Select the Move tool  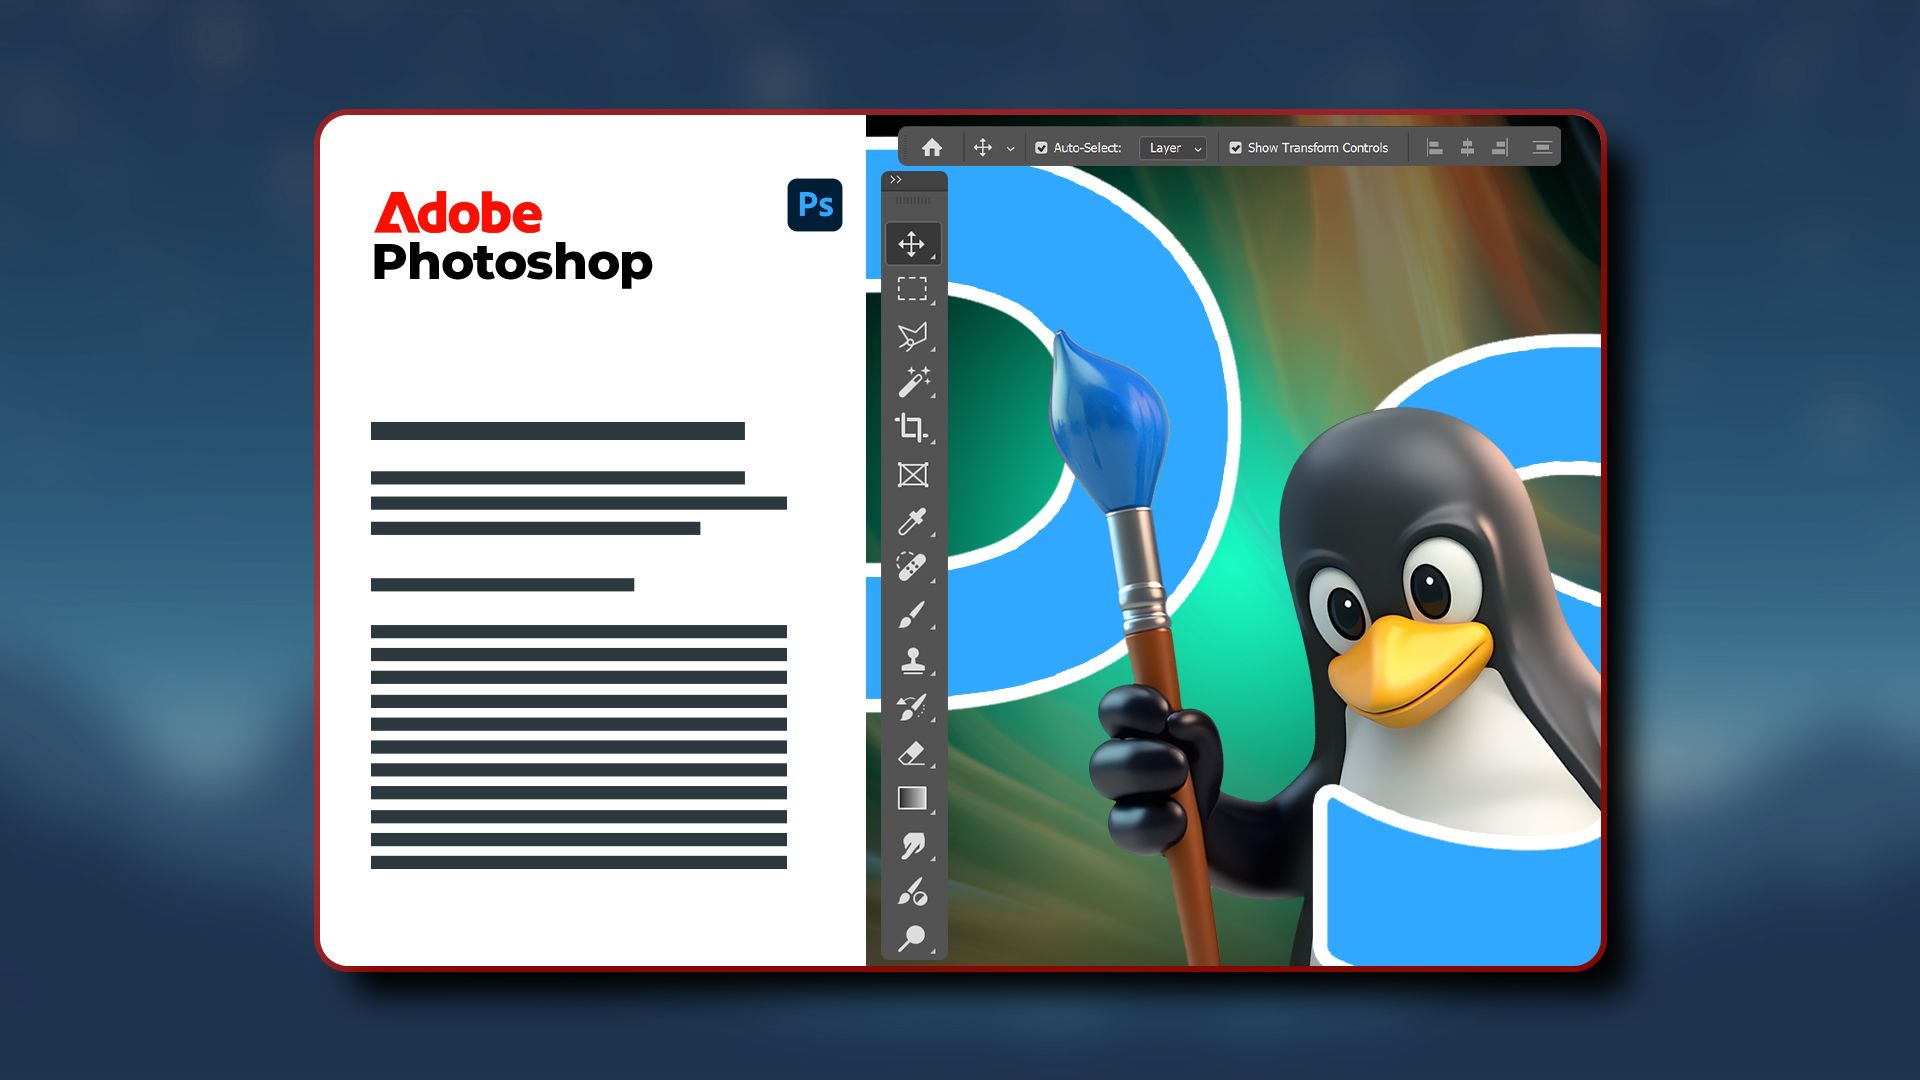914,243
